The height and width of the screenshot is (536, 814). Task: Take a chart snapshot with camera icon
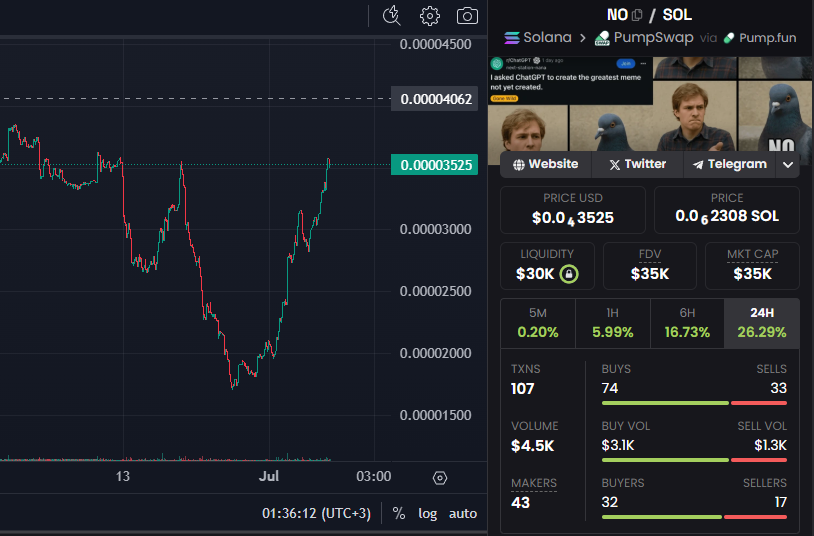coord(467,16)
